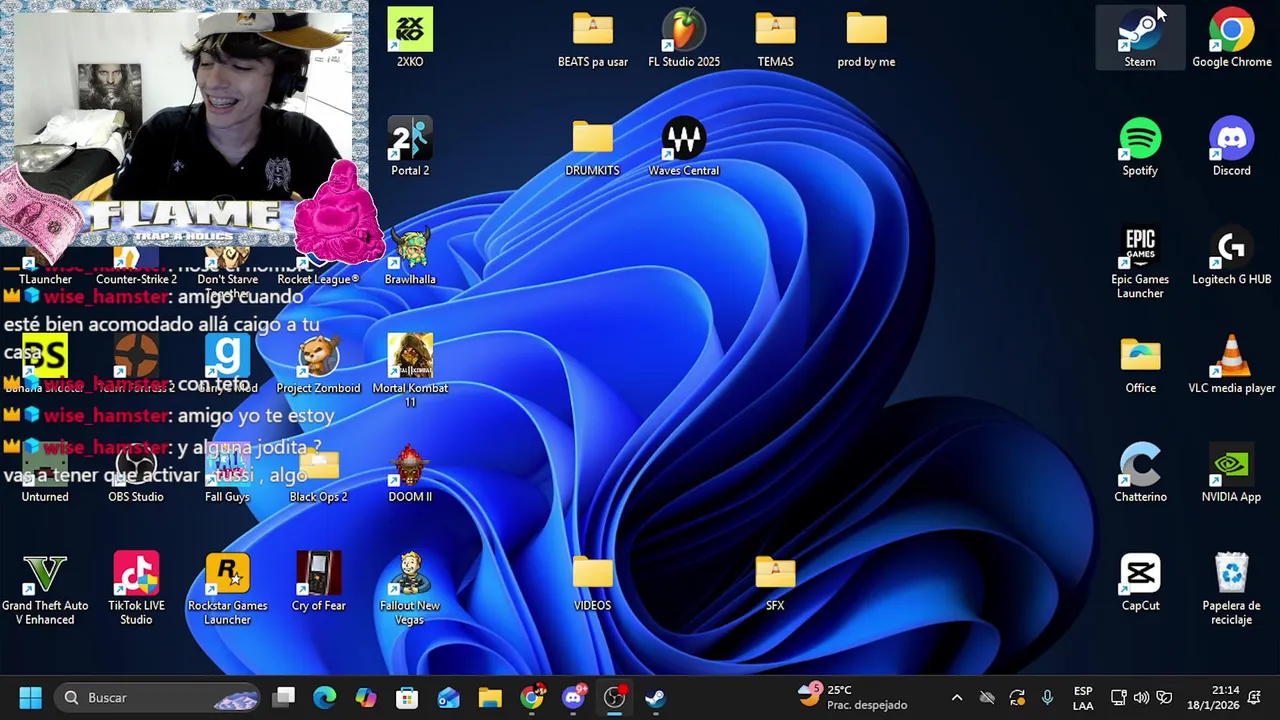Open the Google Chrome desktop shortcut
1280x720 pixels.
click(x=1232, y=38)
